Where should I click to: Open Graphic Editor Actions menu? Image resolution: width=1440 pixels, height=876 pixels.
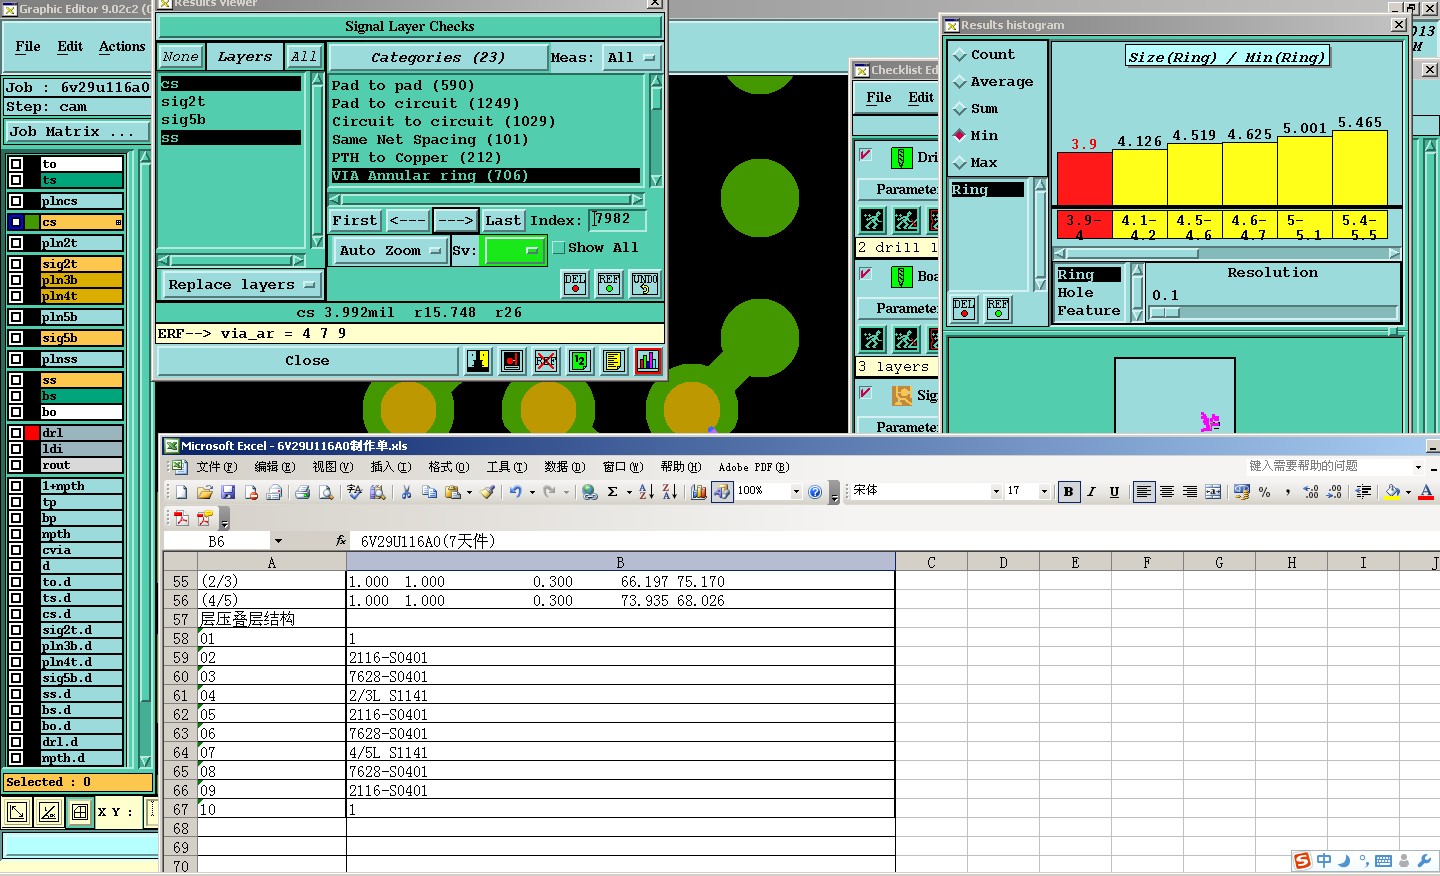coord(122,46)
